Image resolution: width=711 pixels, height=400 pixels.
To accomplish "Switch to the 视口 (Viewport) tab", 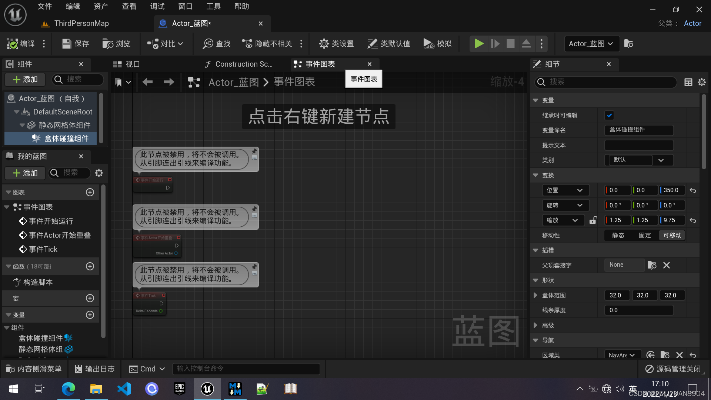I will pos(127,64).
